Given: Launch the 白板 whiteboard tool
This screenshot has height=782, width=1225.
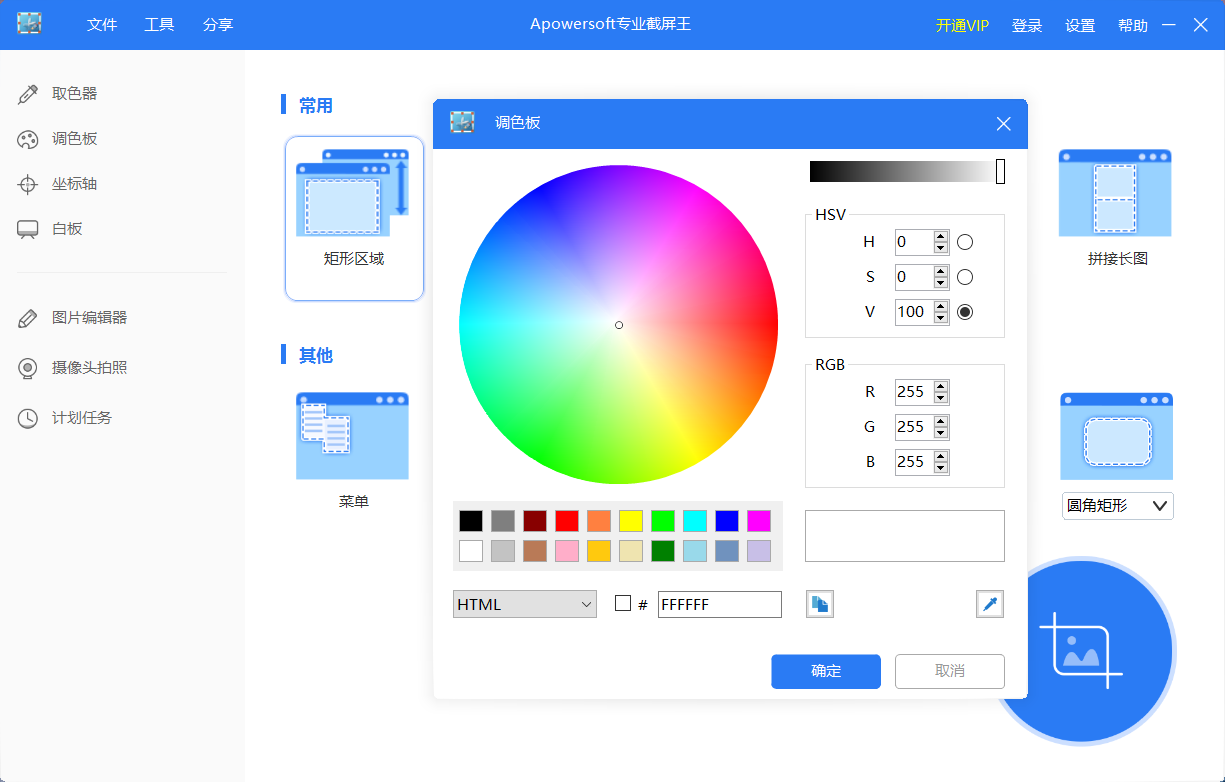Looking at the screenshot, I should [x=67, y=229].
